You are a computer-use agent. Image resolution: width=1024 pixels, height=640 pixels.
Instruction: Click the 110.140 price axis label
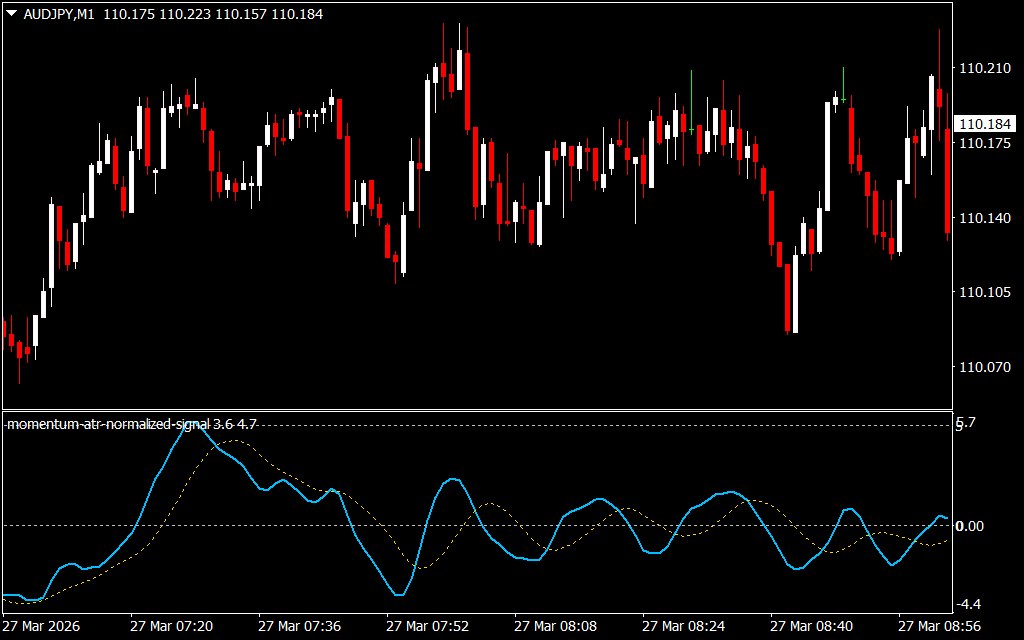983,218
